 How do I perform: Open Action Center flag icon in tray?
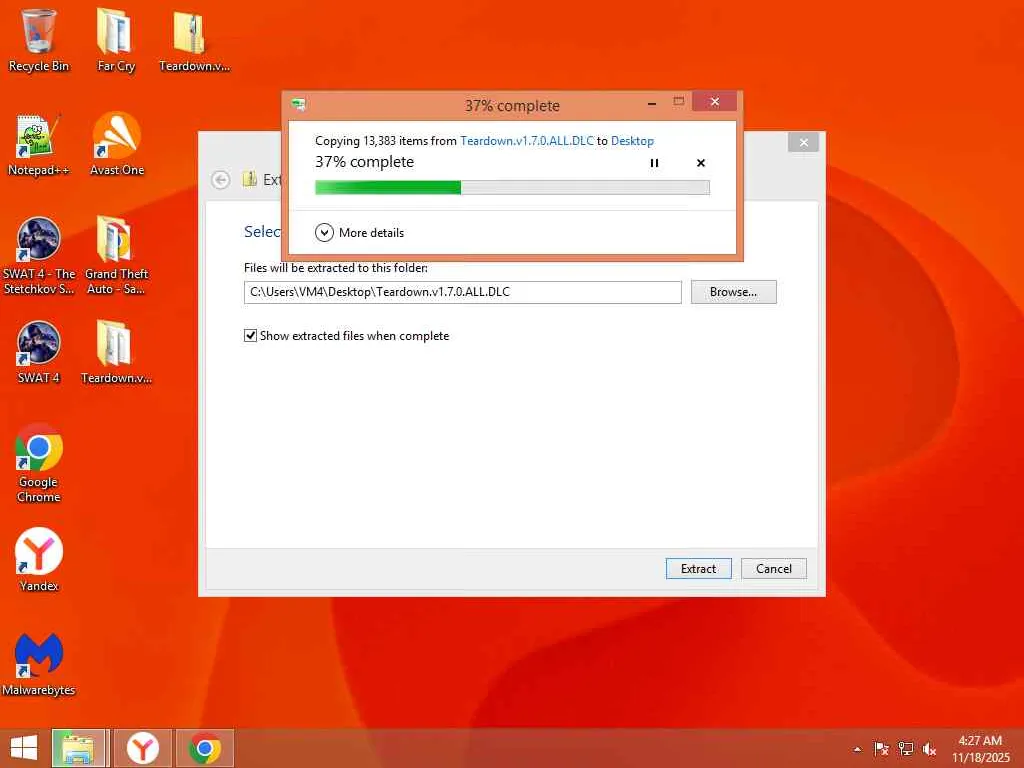pos(881,749)
